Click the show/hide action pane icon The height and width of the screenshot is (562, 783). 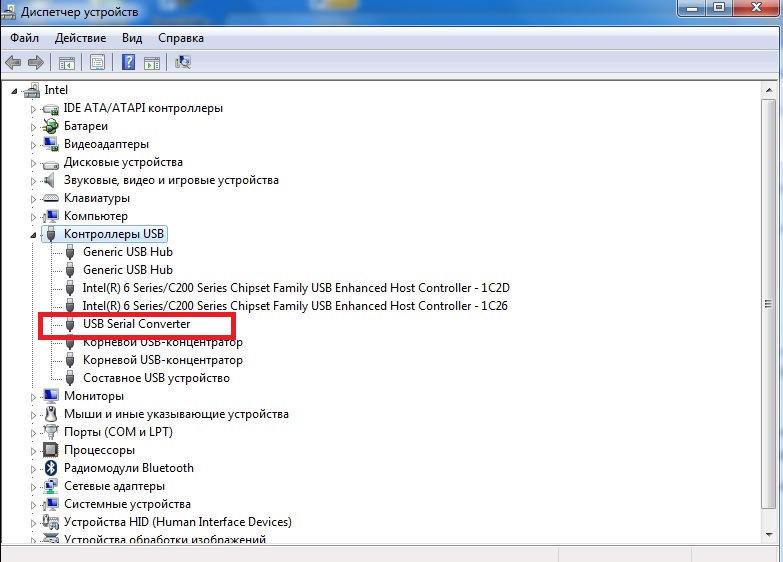152,63
